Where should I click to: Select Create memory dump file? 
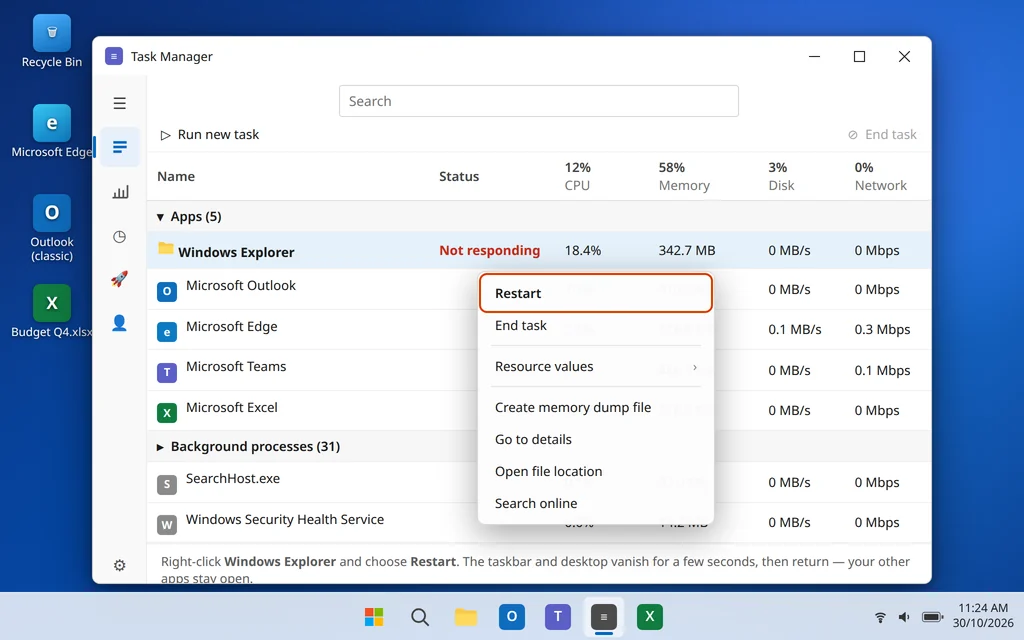[596, 408]
